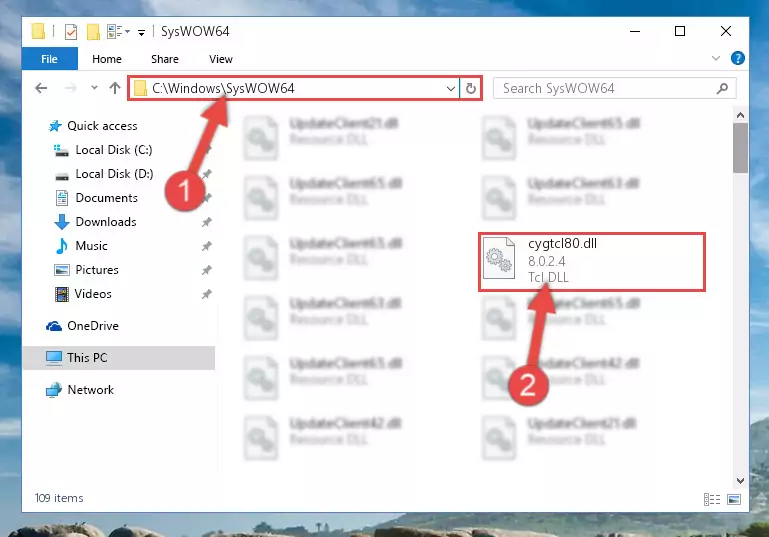Click the Properties quick access toolbar icon
Viewport: 769px width, 537px height.
pos(71,32)
